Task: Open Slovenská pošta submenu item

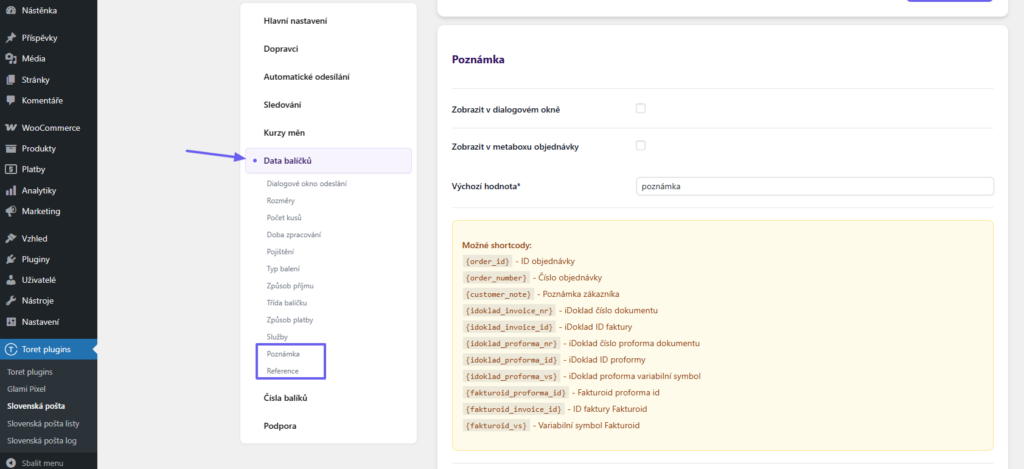Action: [x=36, y=406]
